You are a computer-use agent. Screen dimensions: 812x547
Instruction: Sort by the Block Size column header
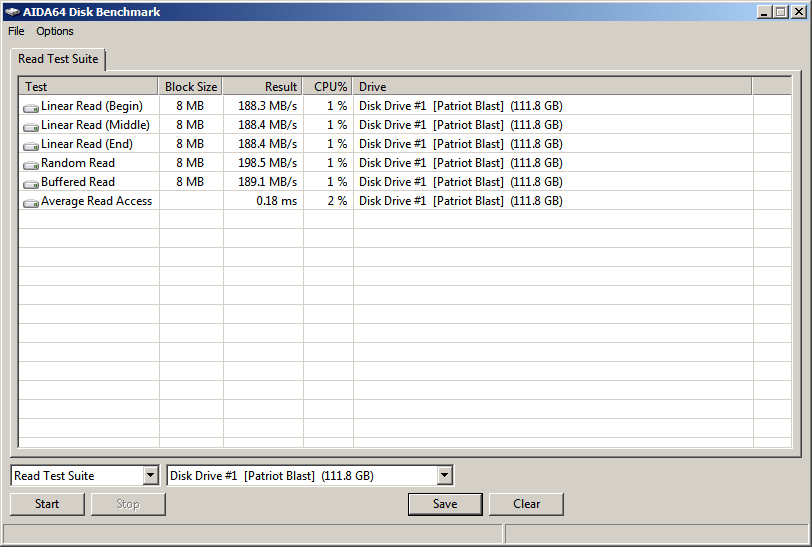pos(190,87)
